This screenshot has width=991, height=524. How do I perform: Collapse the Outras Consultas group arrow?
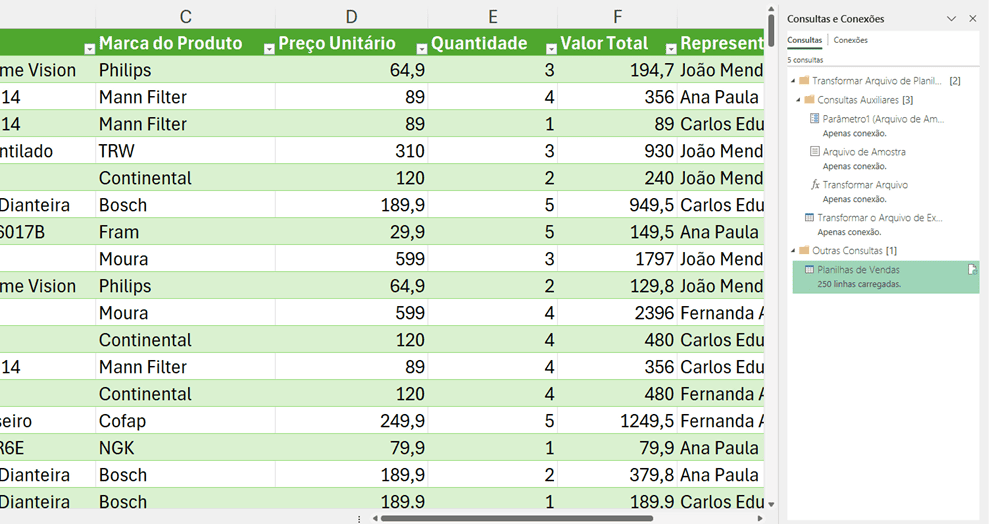click(x=793, y=251)
